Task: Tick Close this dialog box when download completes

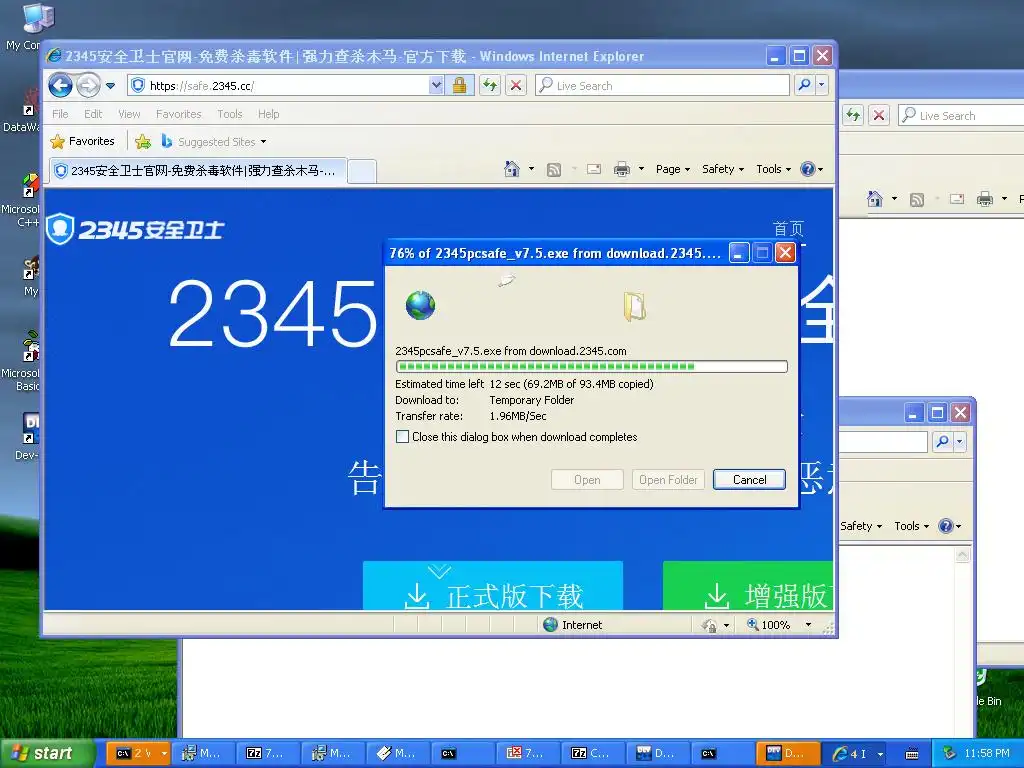Action: [403, 437]
